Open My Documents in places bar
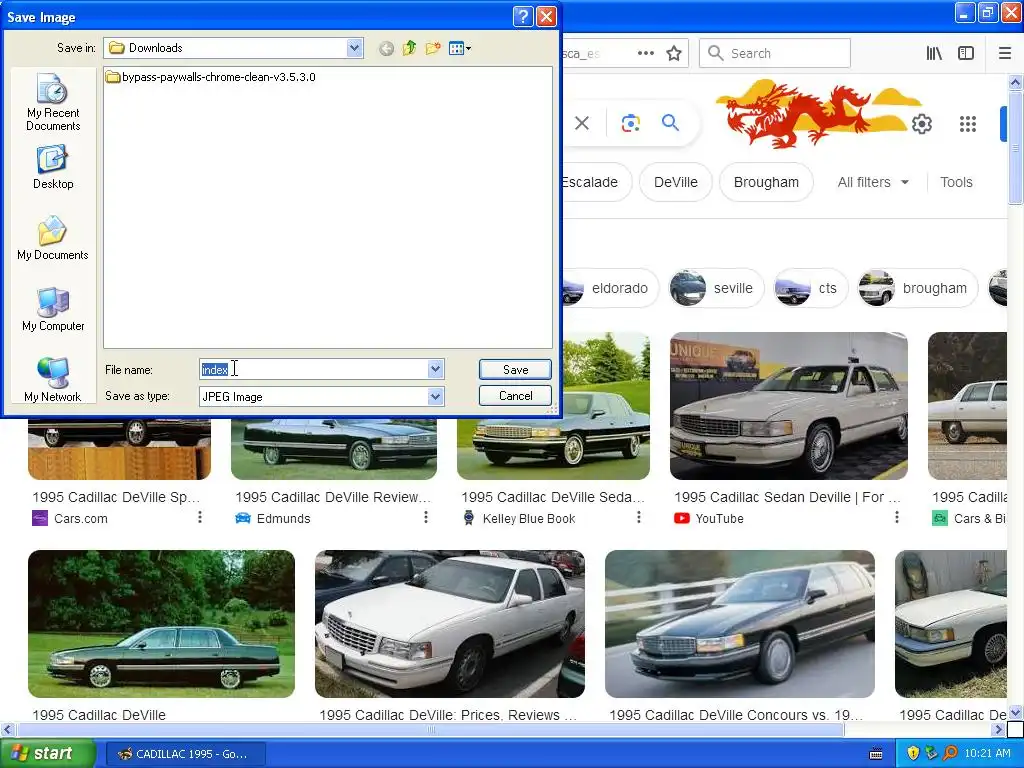1024x768 pixels. pyautogui.click(x=53, y=238)
